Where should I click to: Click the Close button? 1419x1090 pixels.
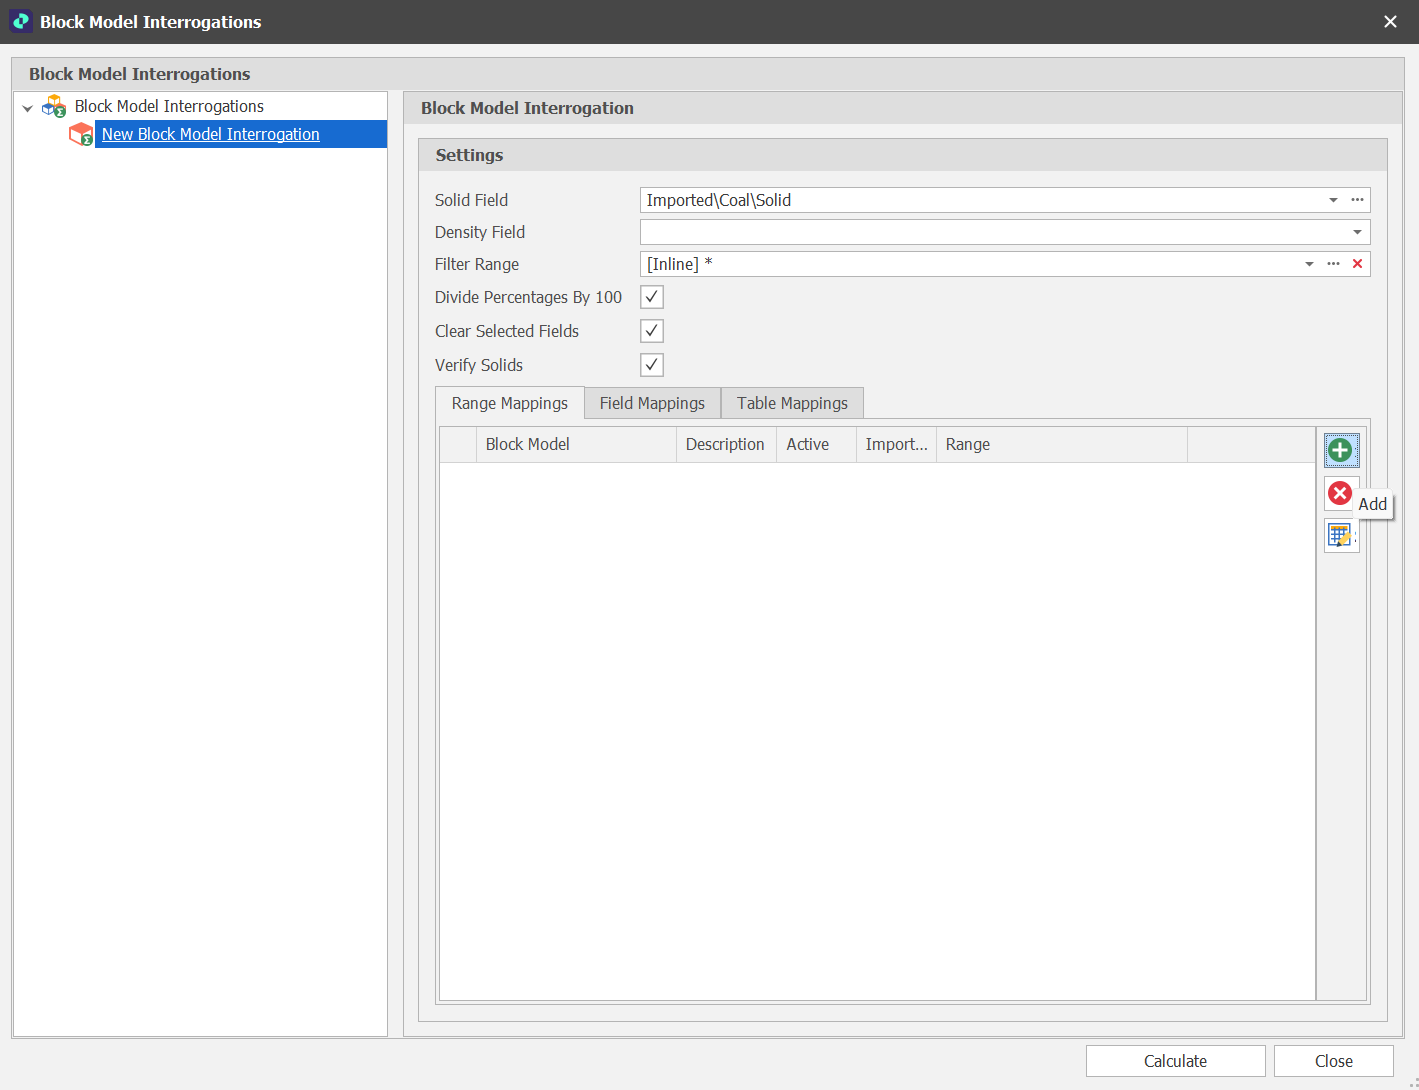(x=1333, y=1060)
